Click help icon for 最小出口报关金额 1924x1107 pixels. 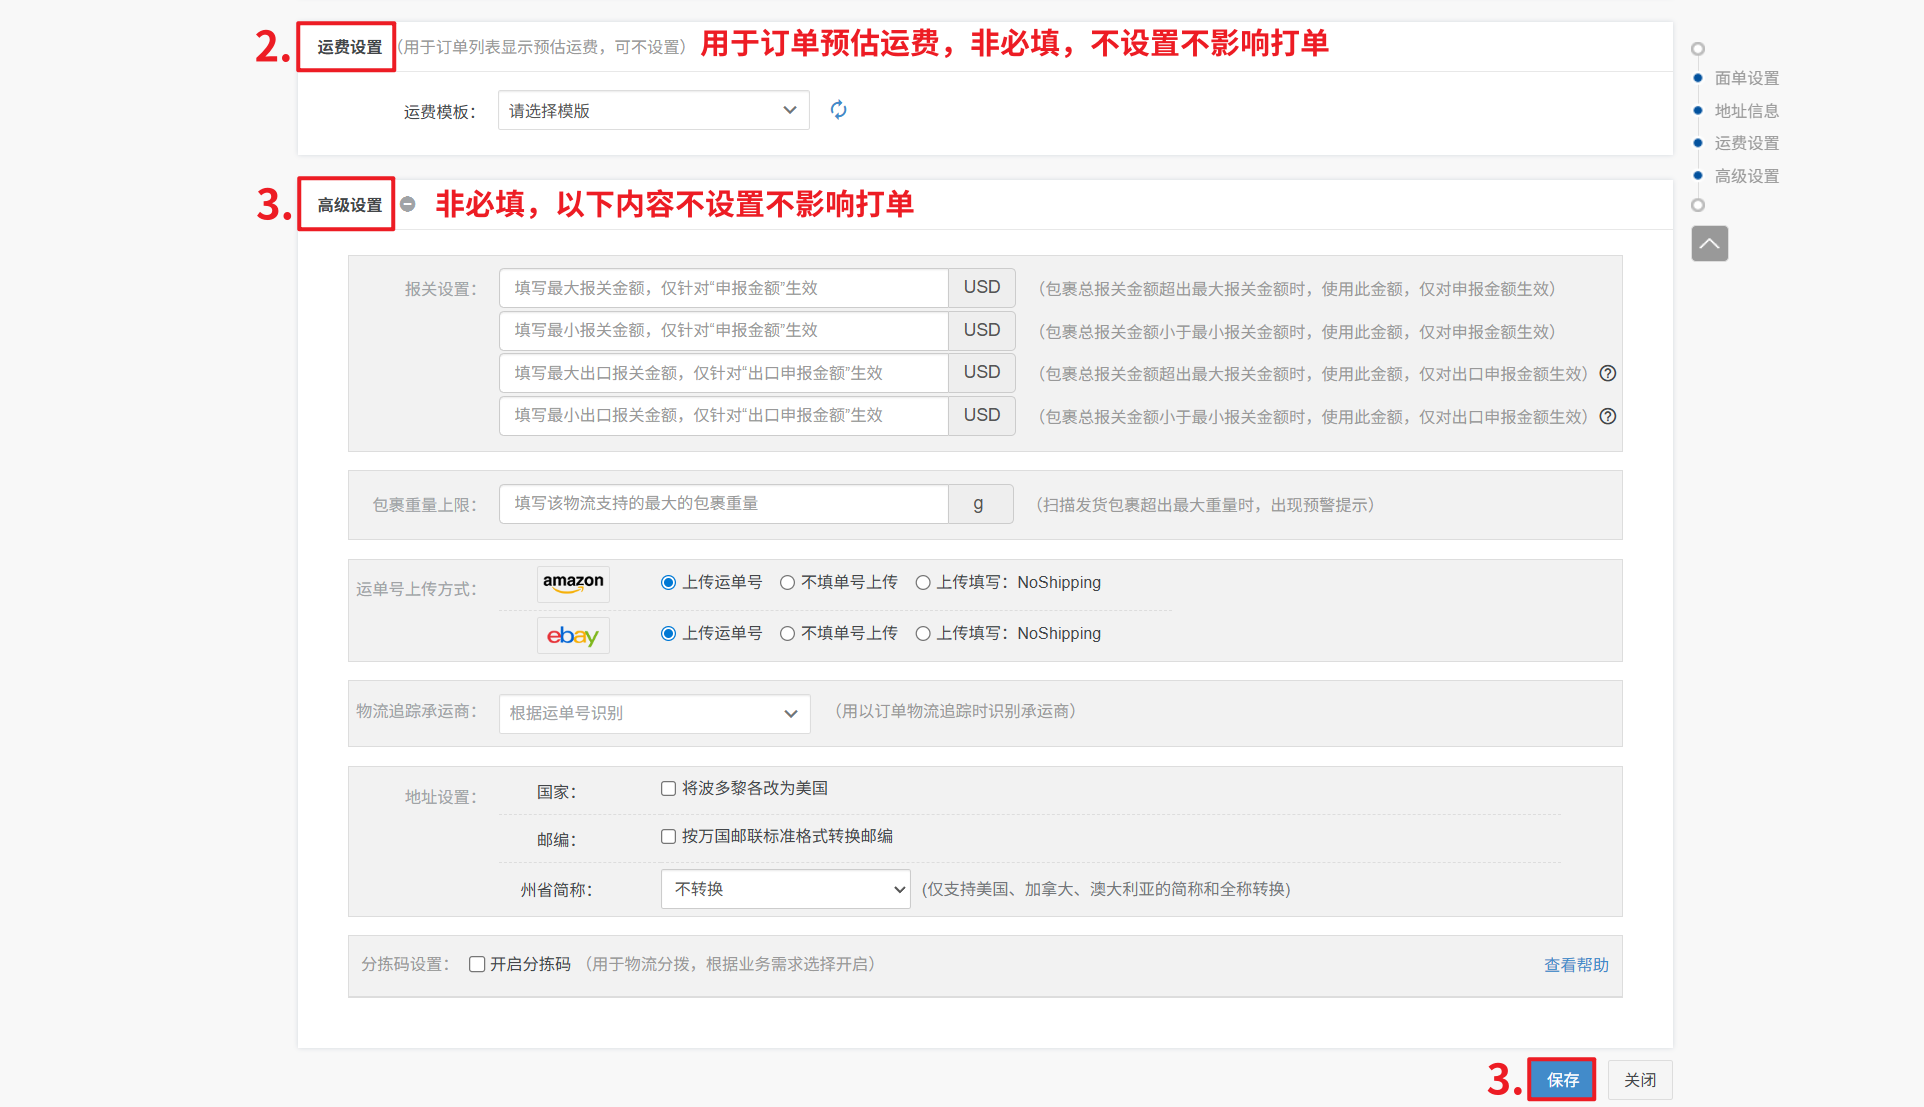pyautogui.click(x=1608, y=416)
